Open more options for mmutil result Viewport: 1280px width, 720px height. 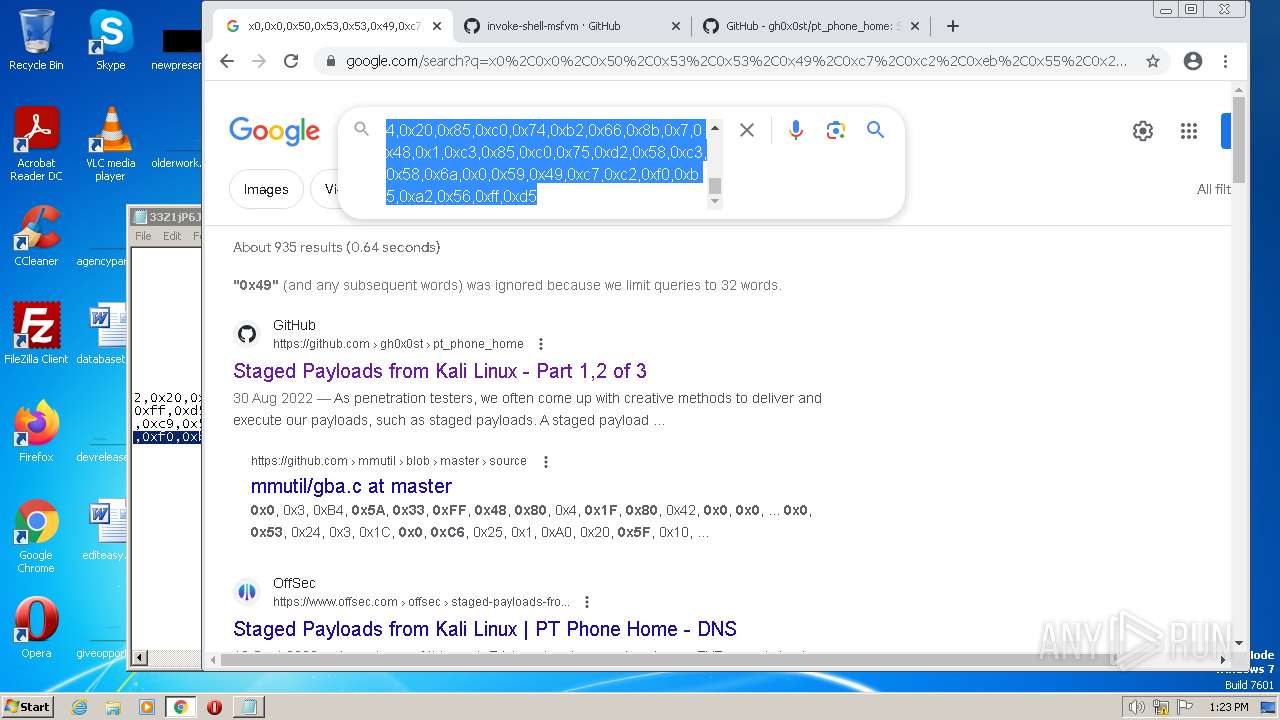(x=546, y=462)
